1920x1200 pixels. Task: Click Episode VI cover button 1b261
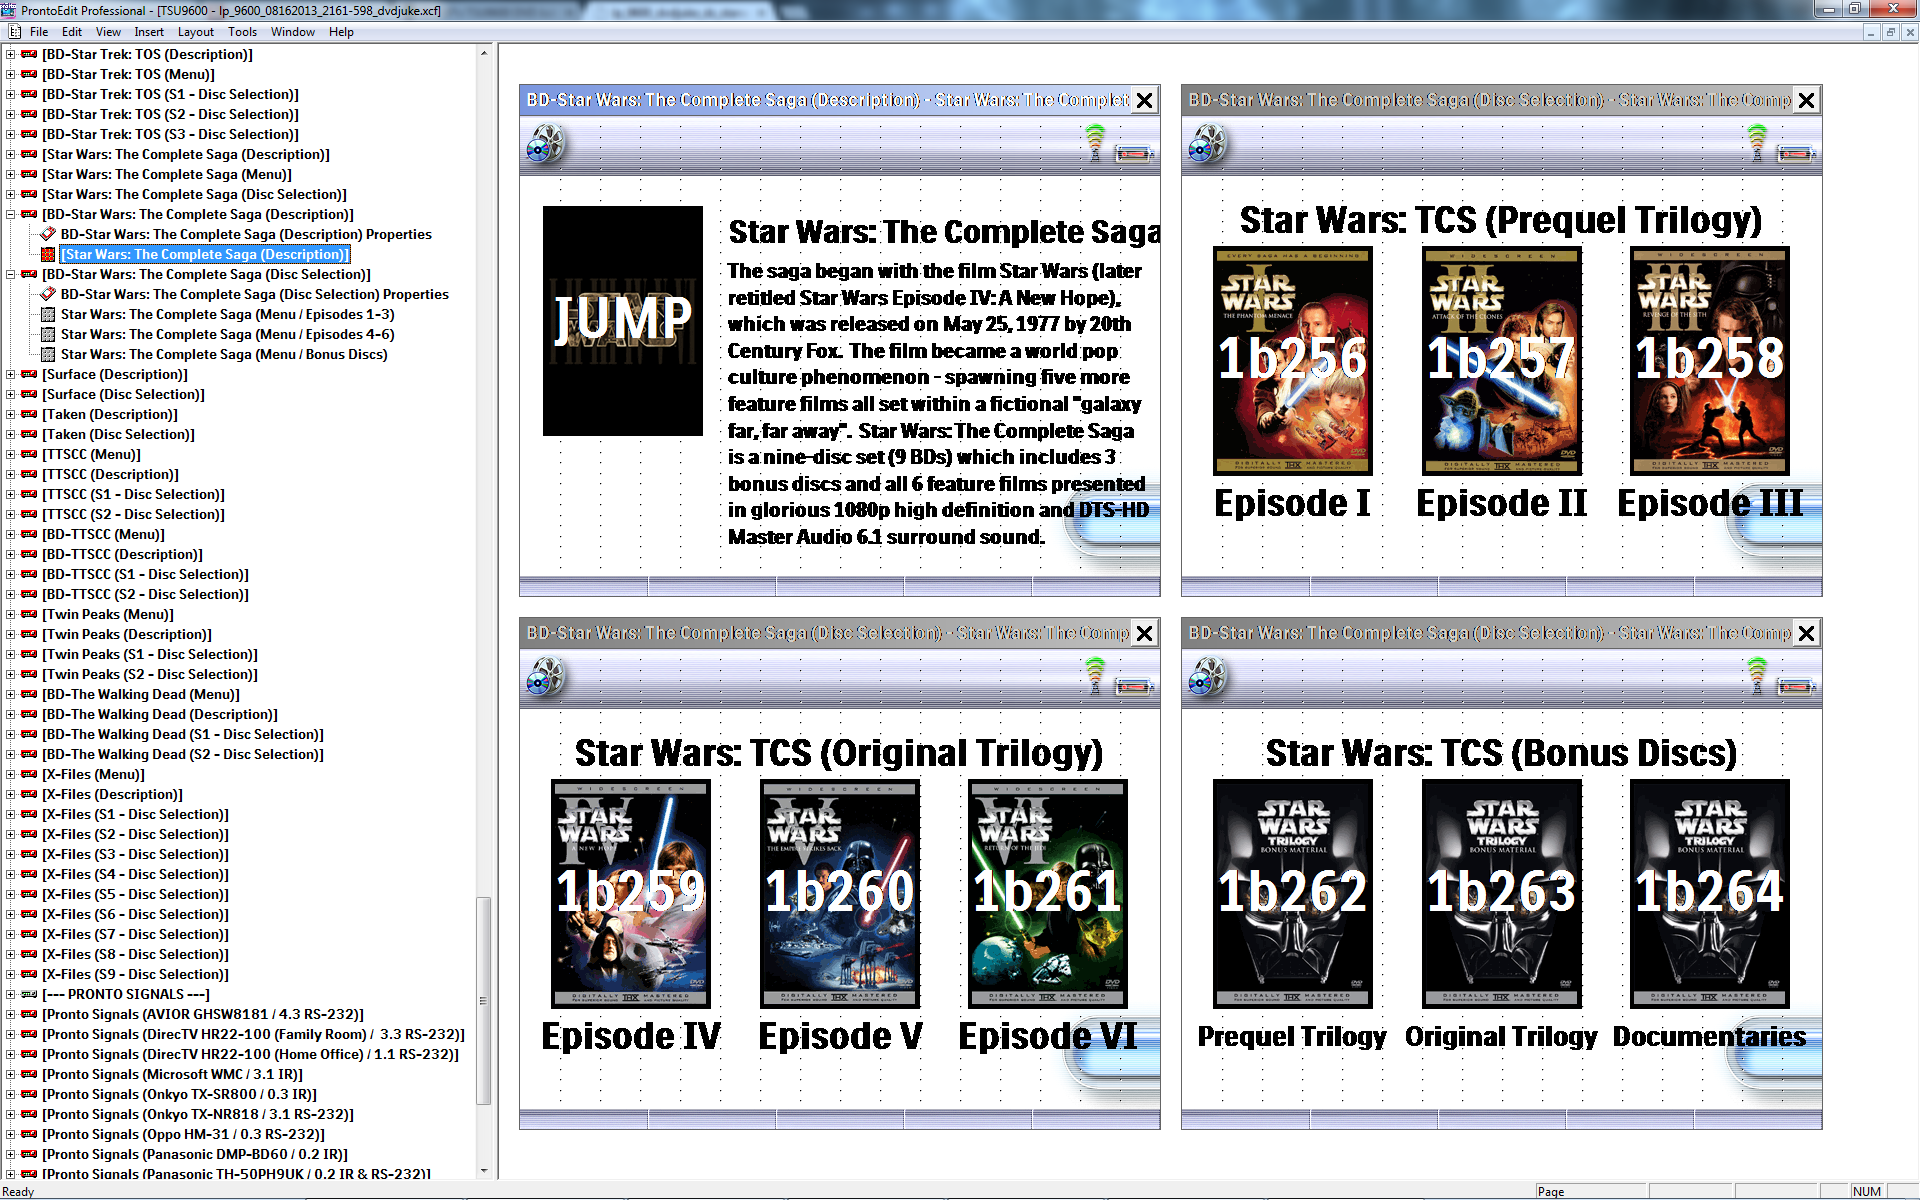tap(1048, 893)
